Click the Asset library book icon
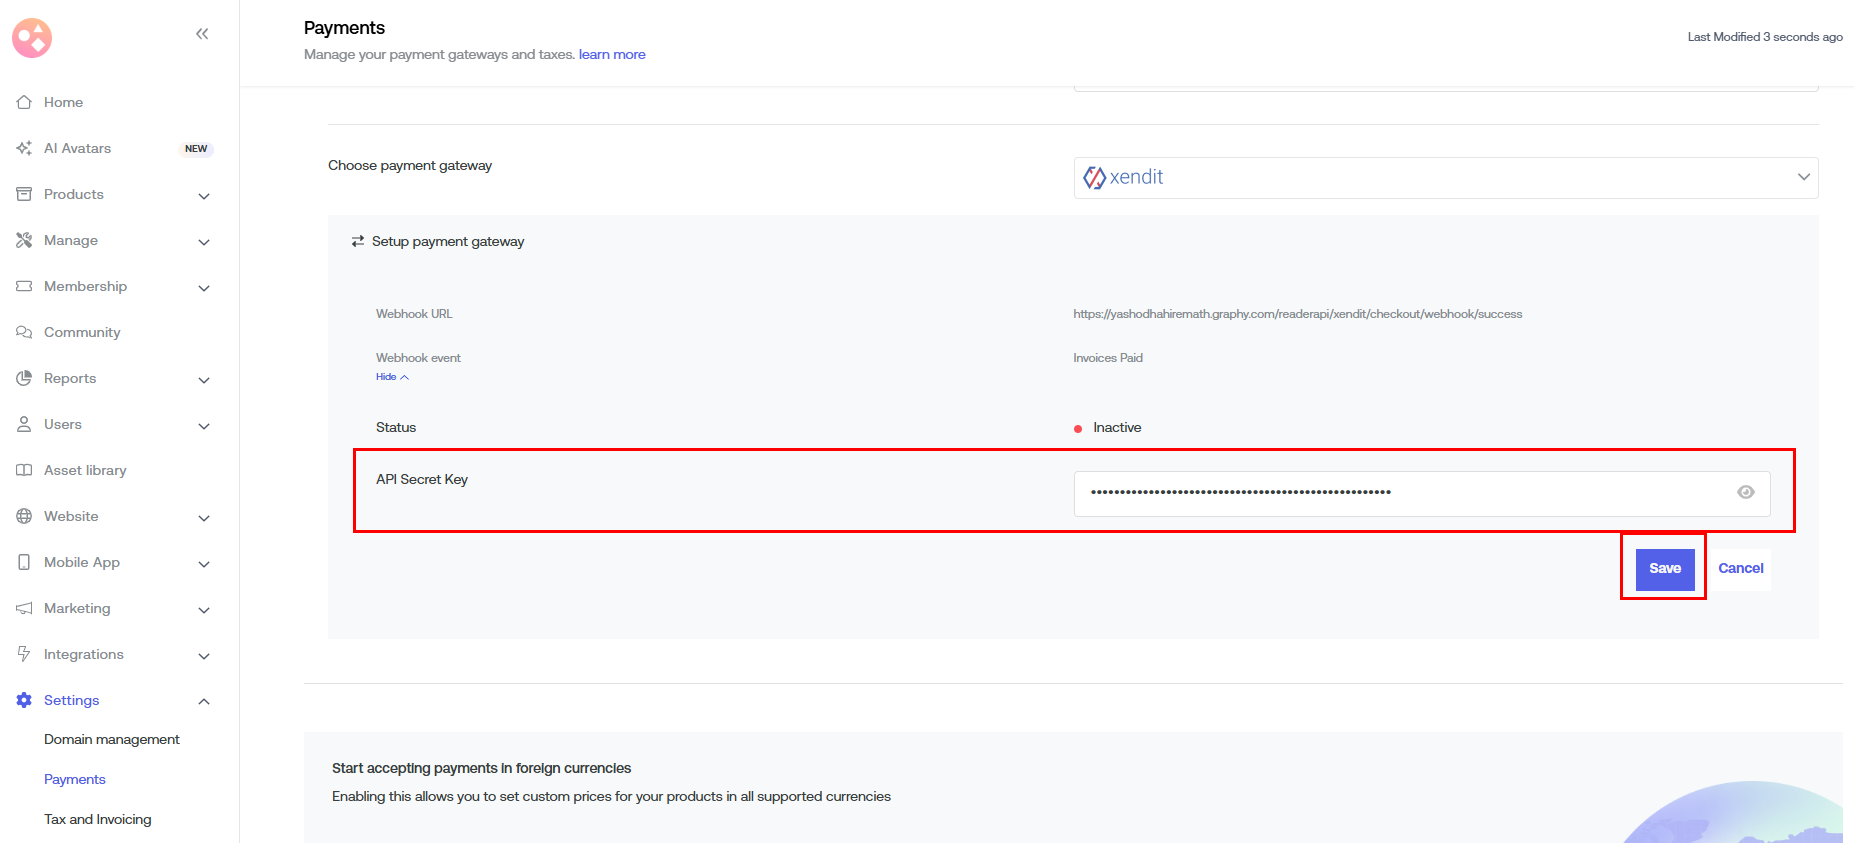Screen dimensions: 1854x843 (24, 470)
